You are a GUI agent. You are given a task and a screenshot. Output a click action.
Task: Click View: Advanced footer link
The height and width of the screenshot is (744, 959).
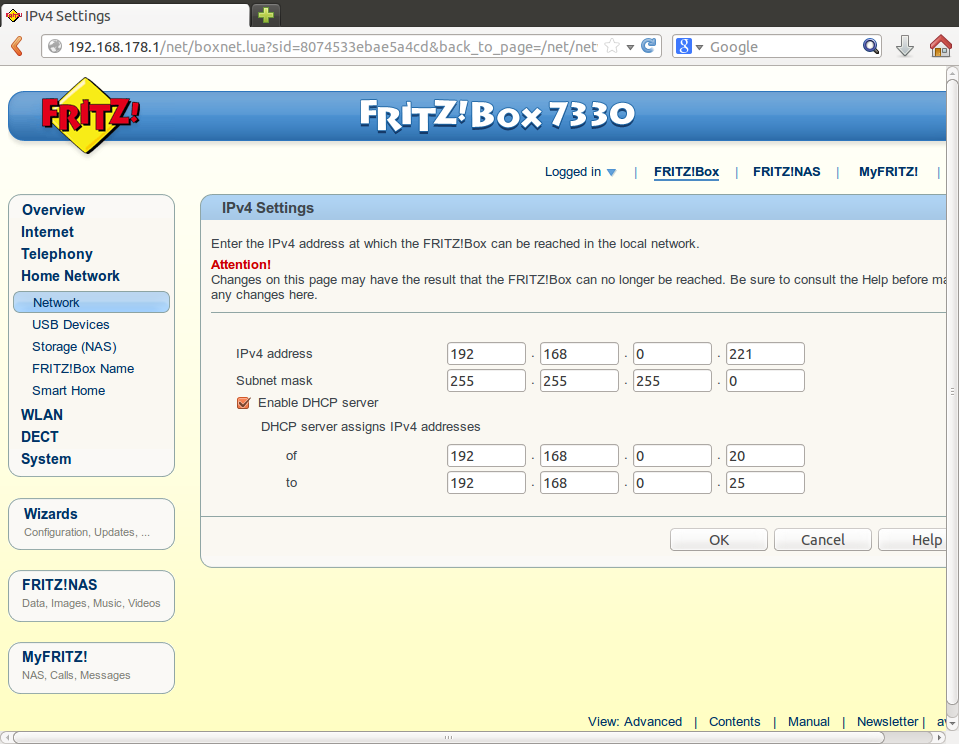click(635, 721)
